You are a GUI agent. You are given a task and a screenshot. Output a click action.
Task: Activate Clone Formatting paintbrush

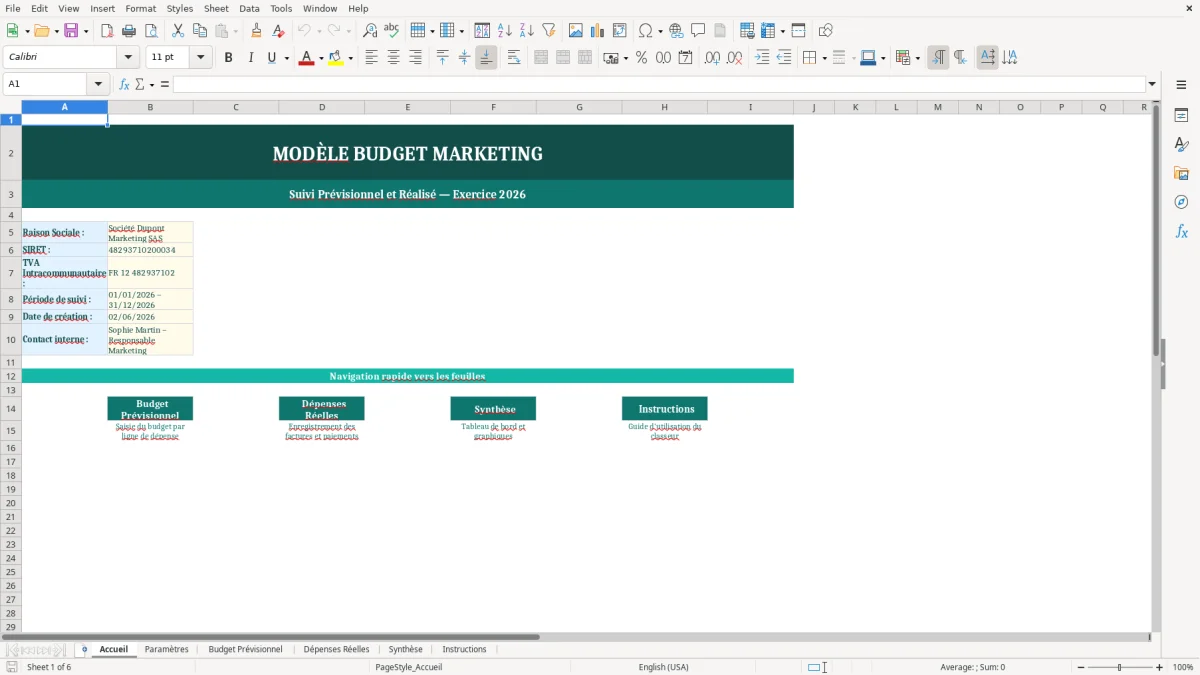point(256,31)
